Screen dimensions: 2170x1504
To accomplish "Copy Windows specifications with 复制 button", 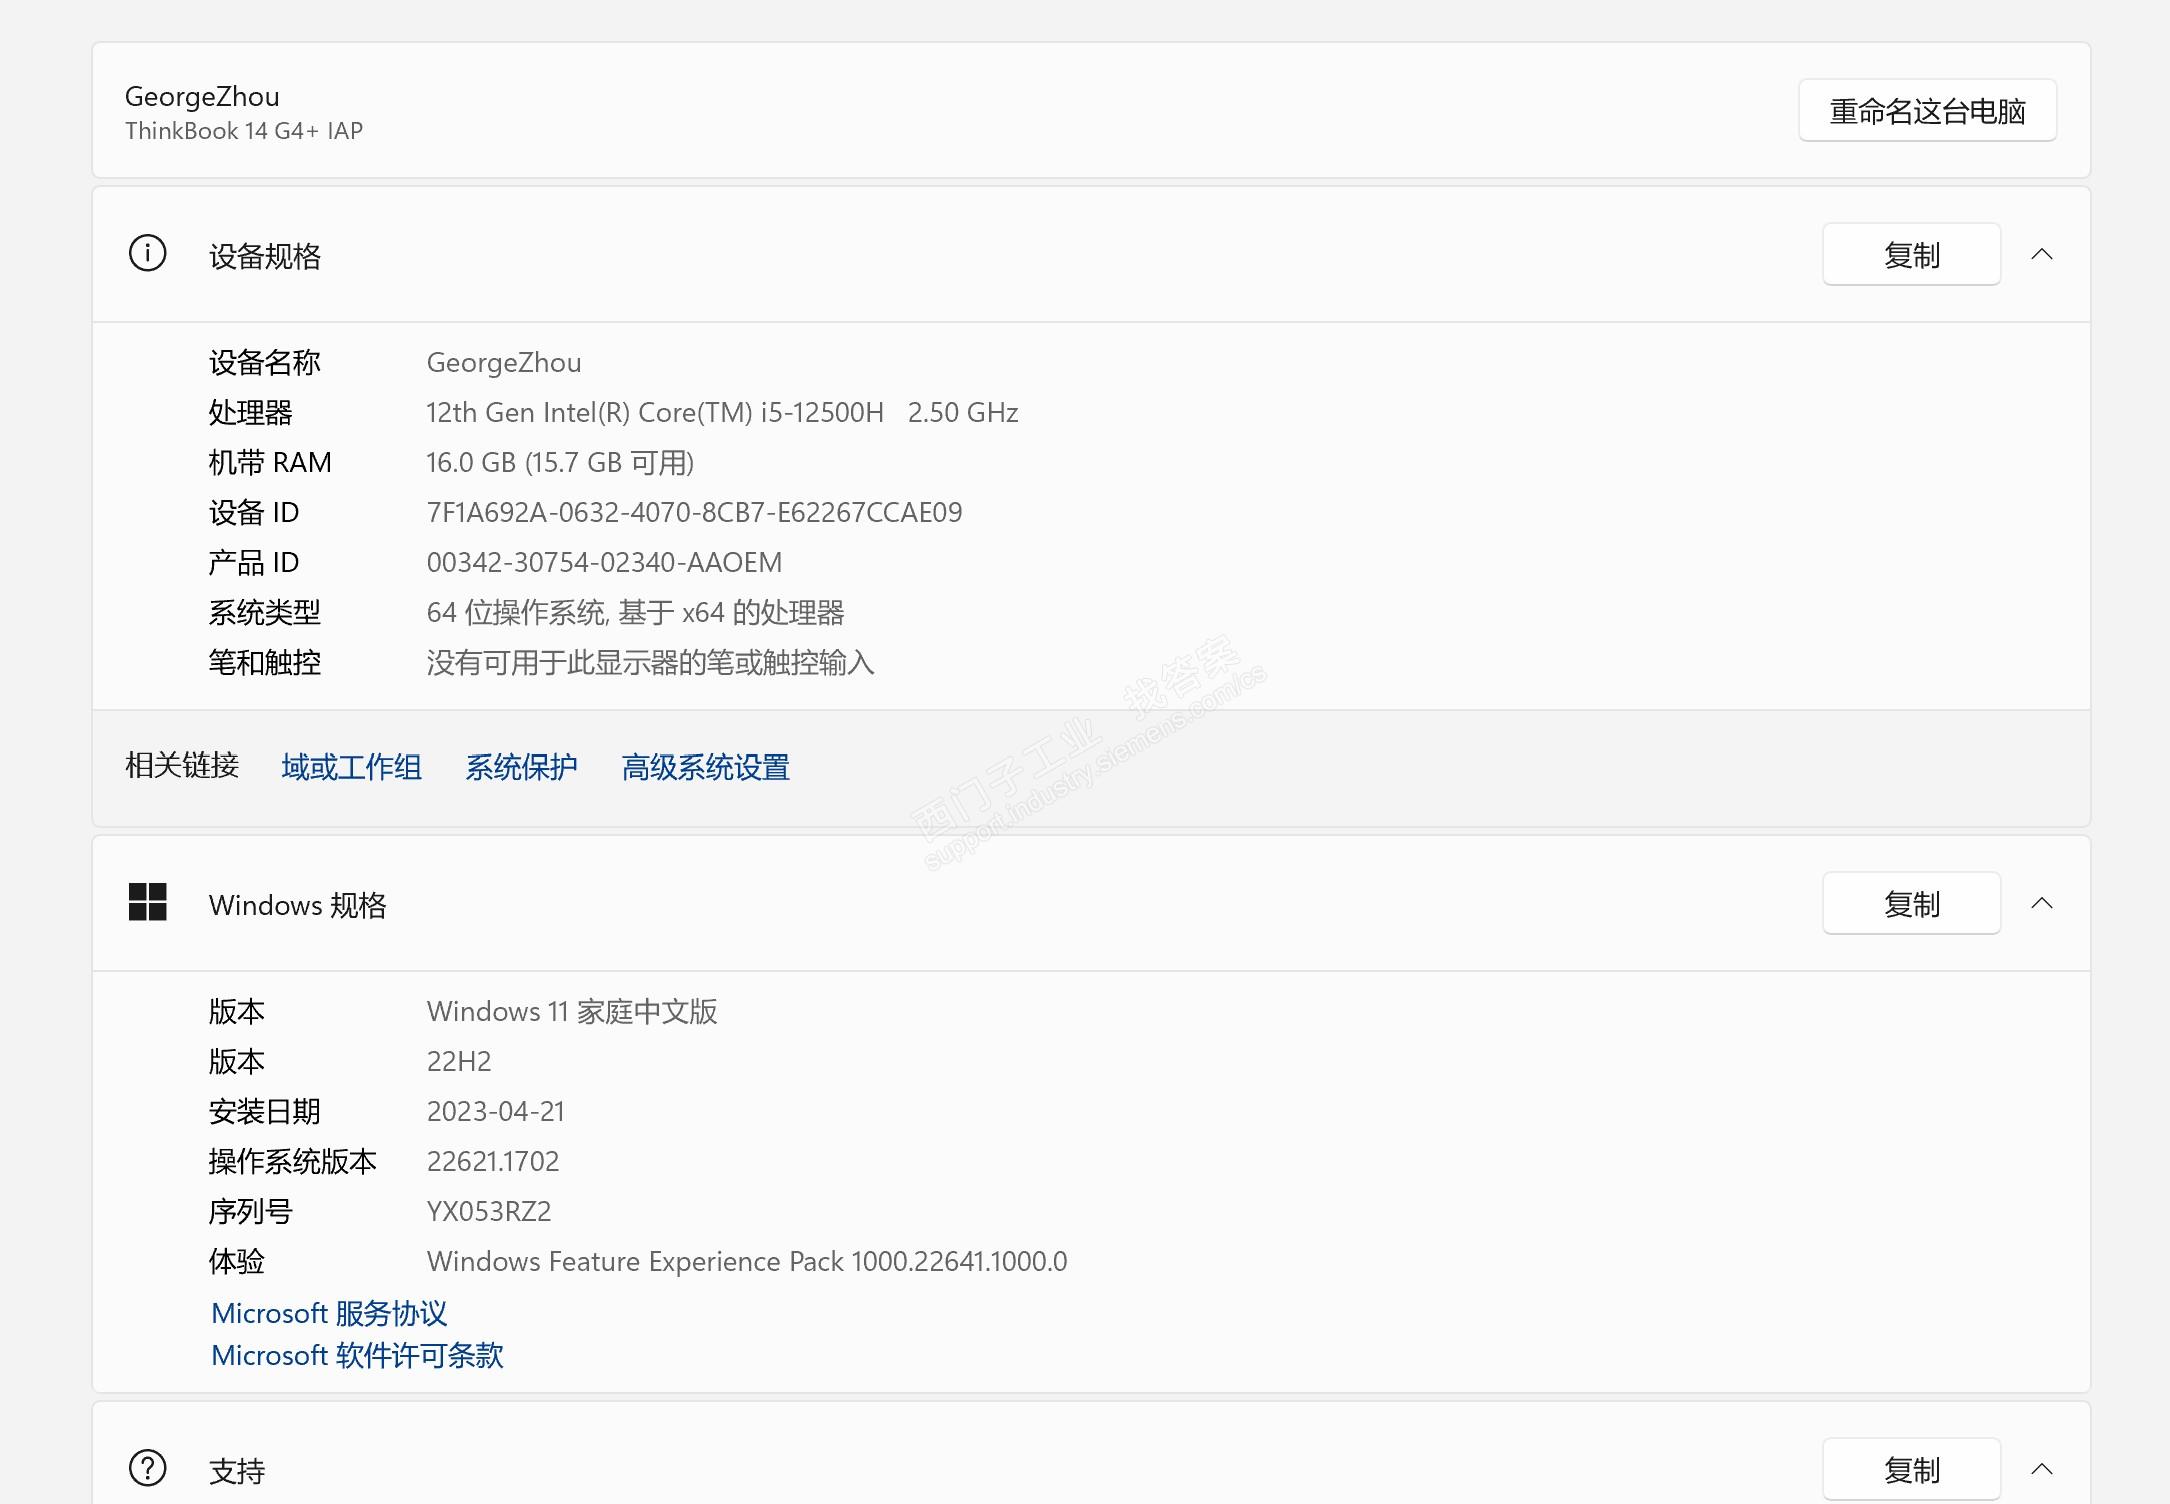I will click(x=1910, y=904).
